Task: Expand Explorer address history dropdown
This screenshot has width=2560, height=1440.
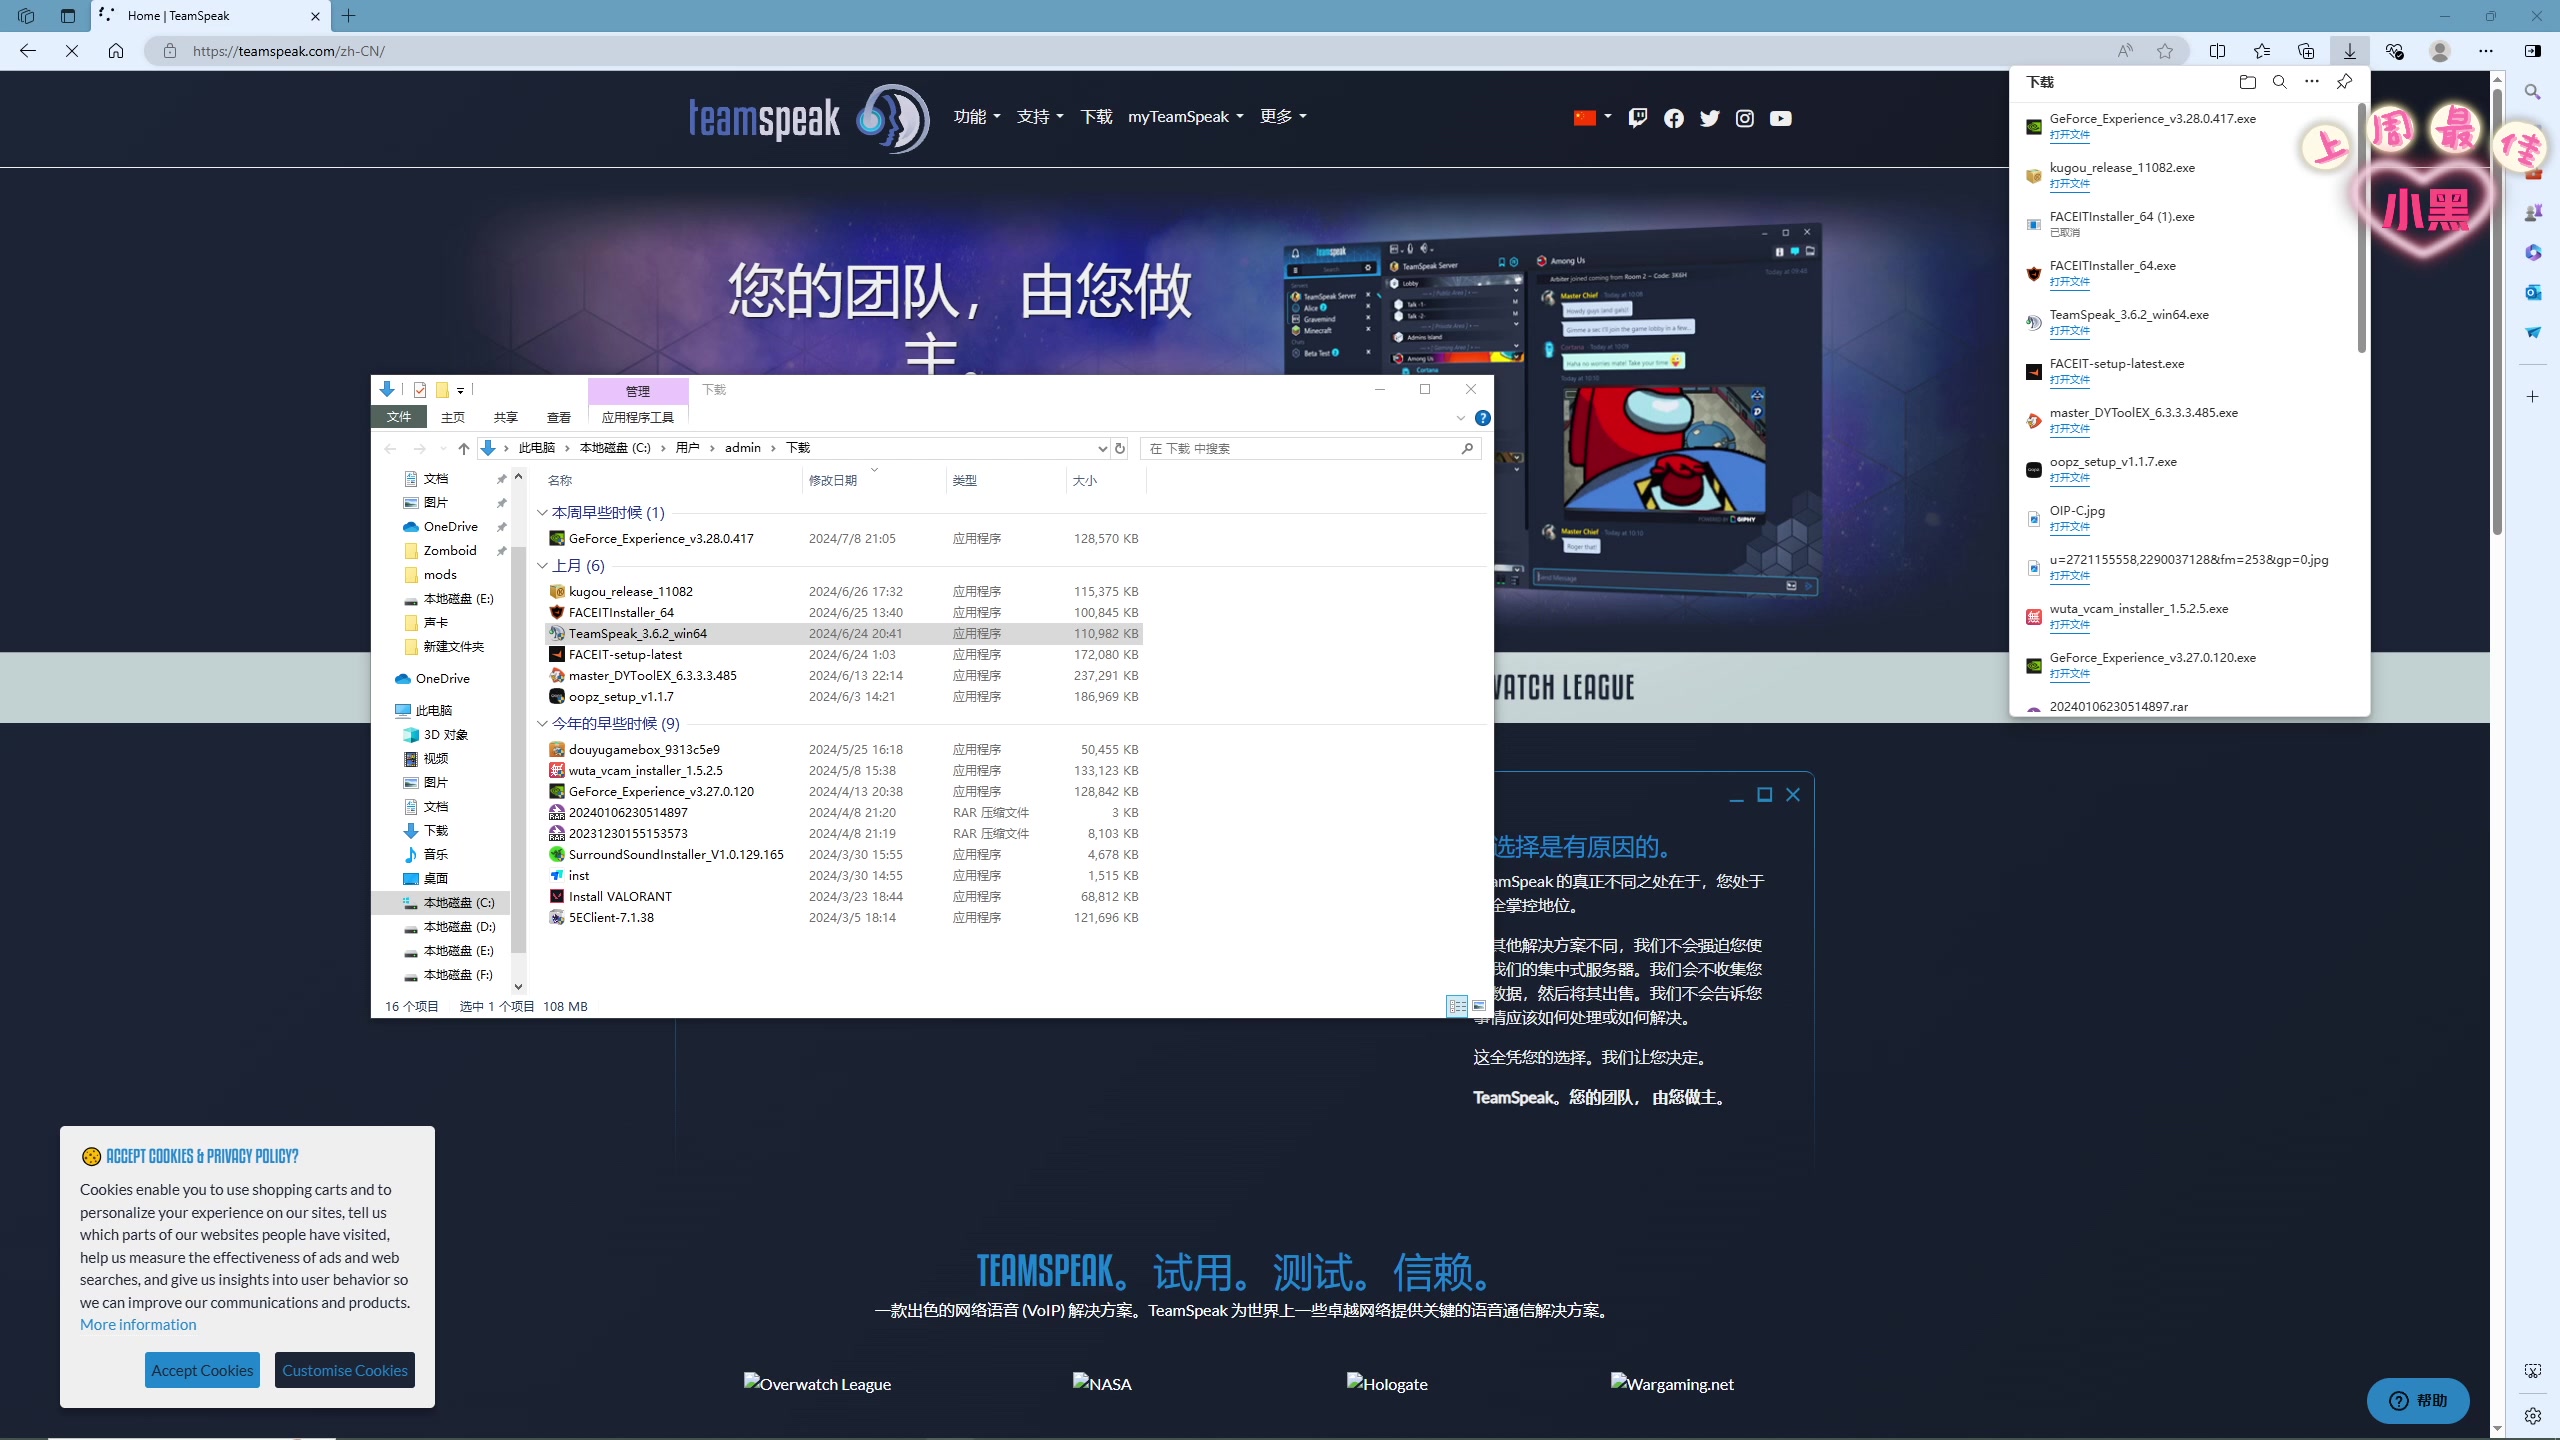Action: [x=1102, y=449]
